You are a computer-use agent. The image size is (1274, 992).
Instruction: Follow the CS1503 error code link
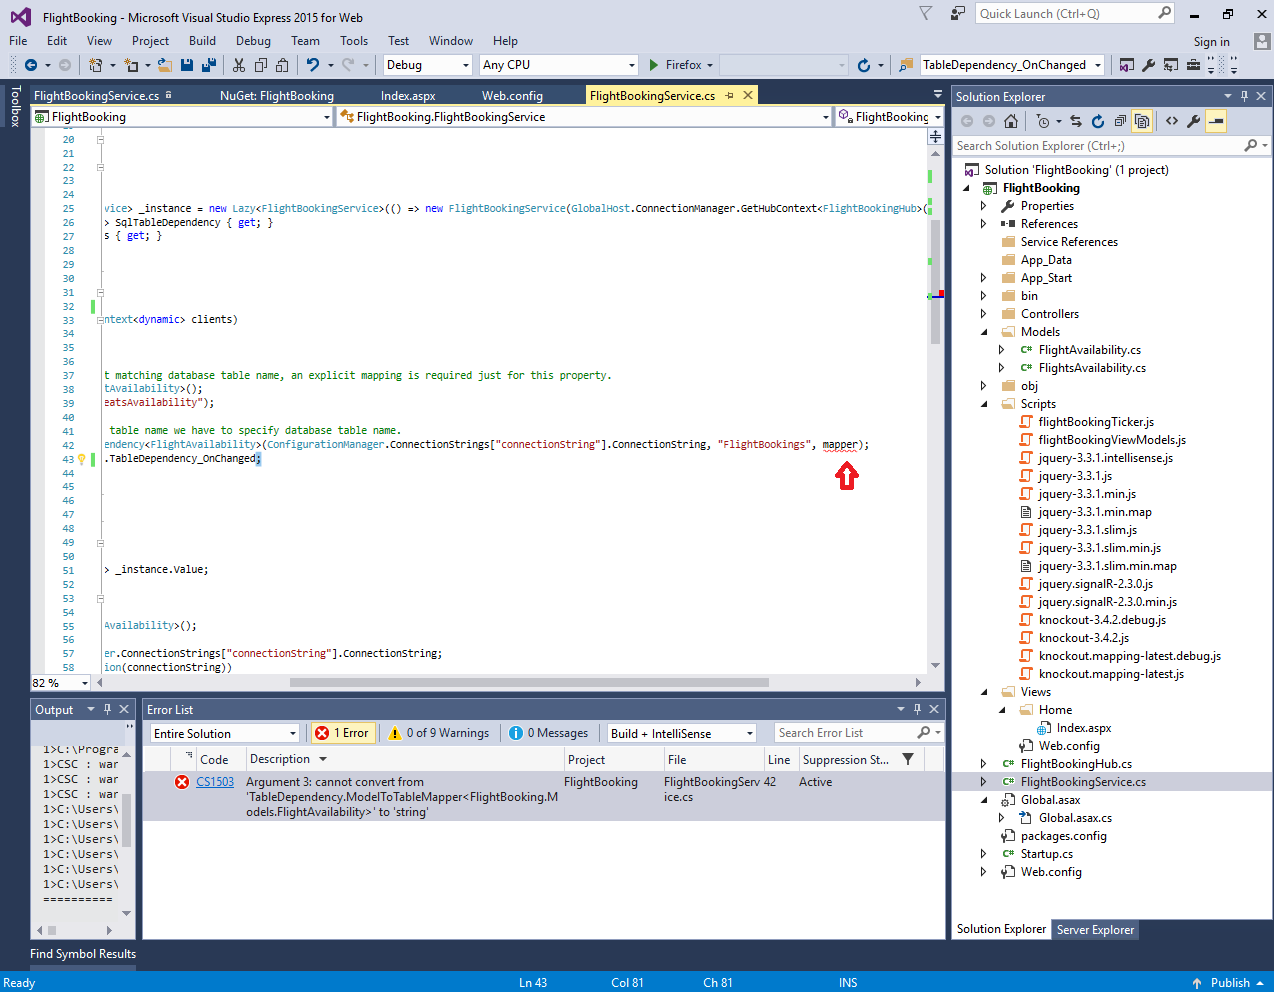pos(217,781)
